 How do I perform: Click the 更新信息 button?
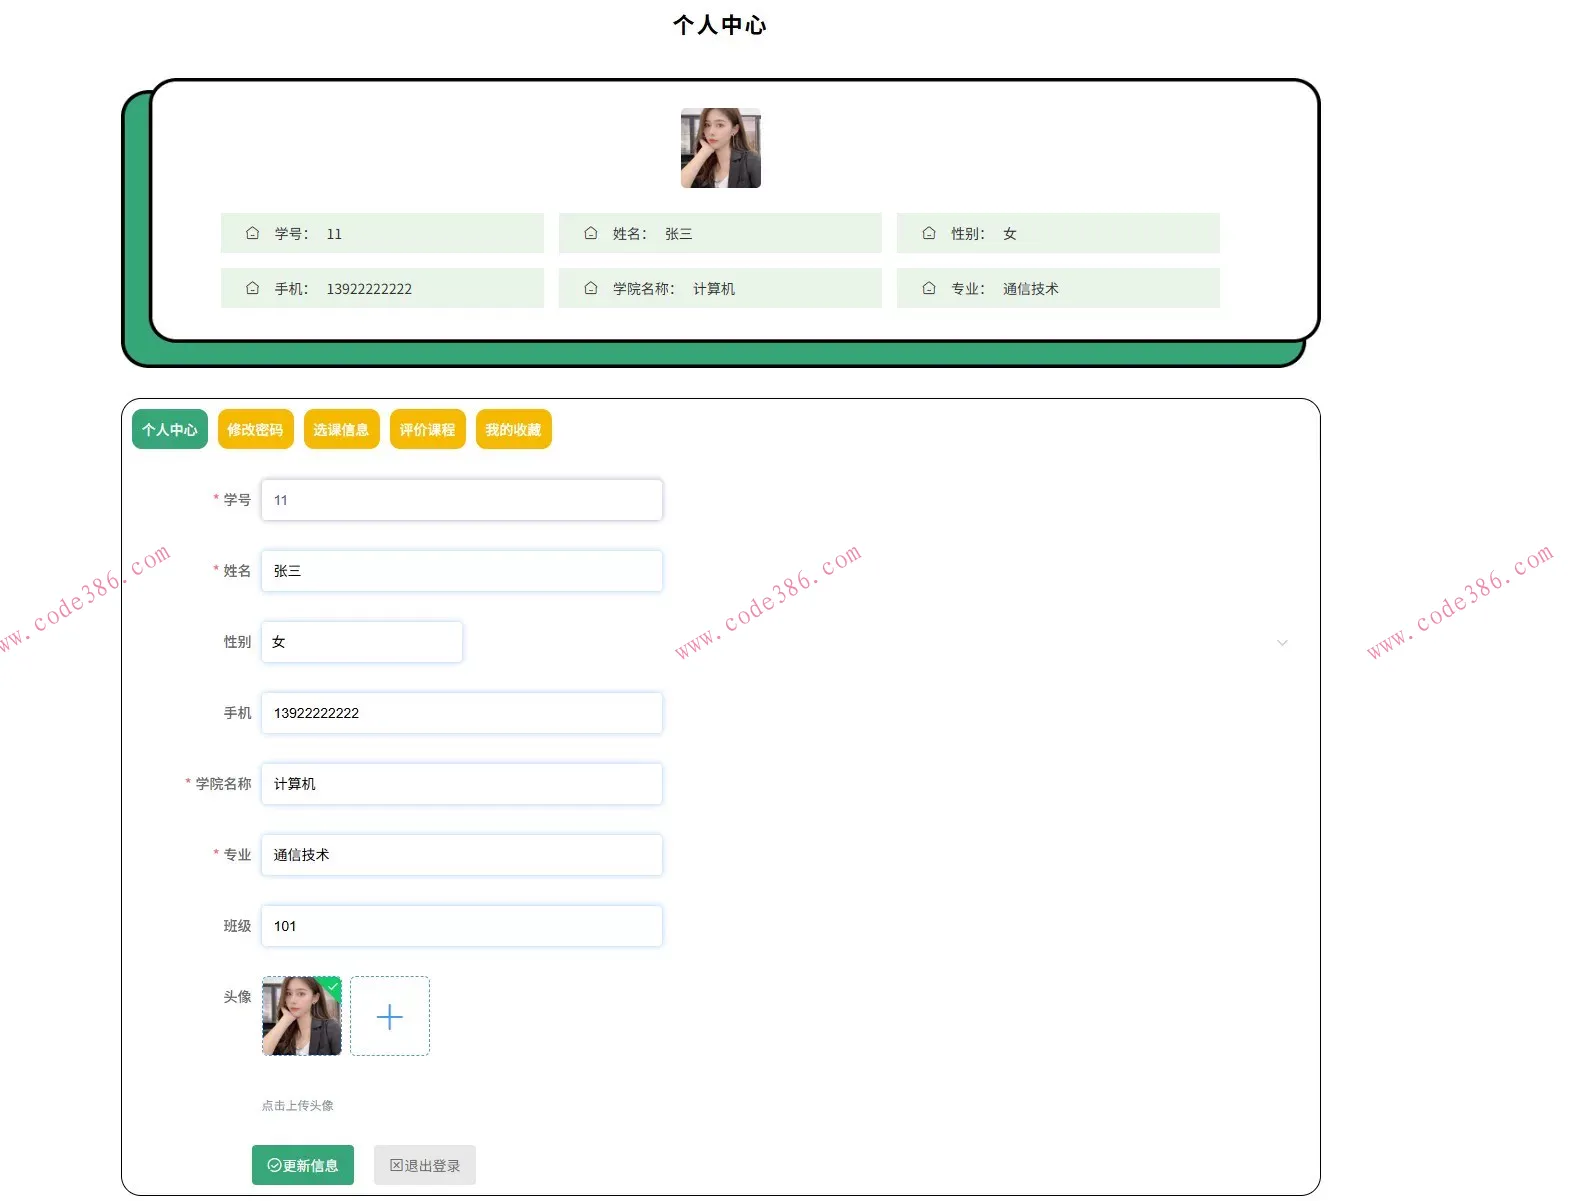click(303, 1165)
